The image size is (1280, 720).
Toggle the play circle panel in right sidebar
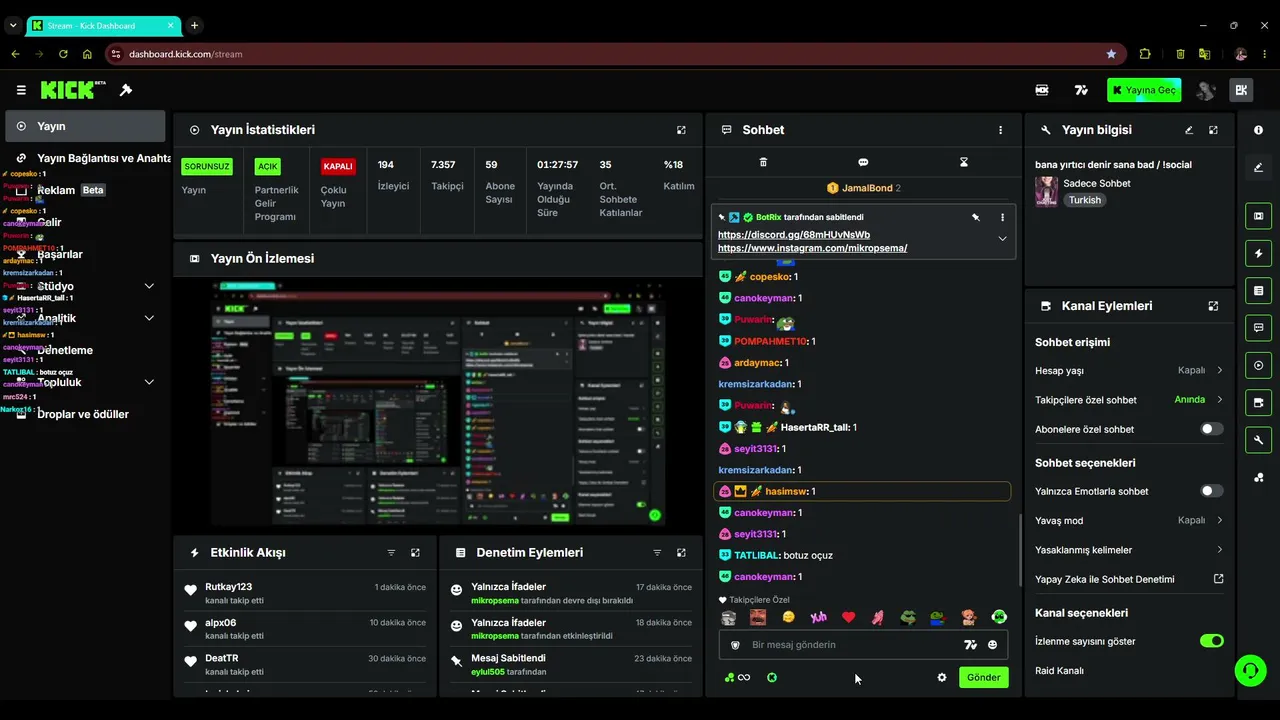tap(1258, 365)
